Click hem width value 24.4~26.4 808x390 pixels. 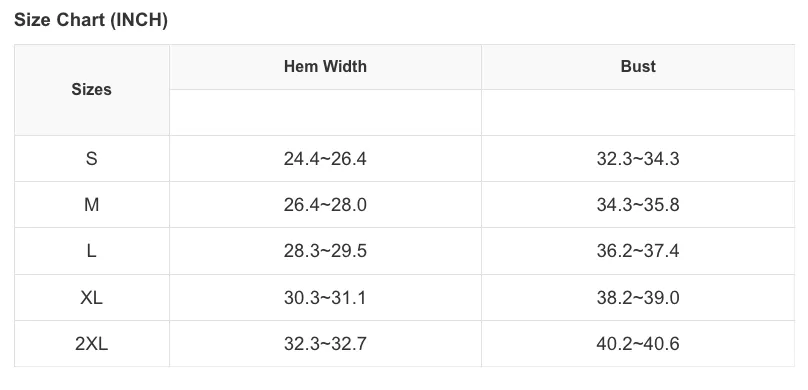325,159
